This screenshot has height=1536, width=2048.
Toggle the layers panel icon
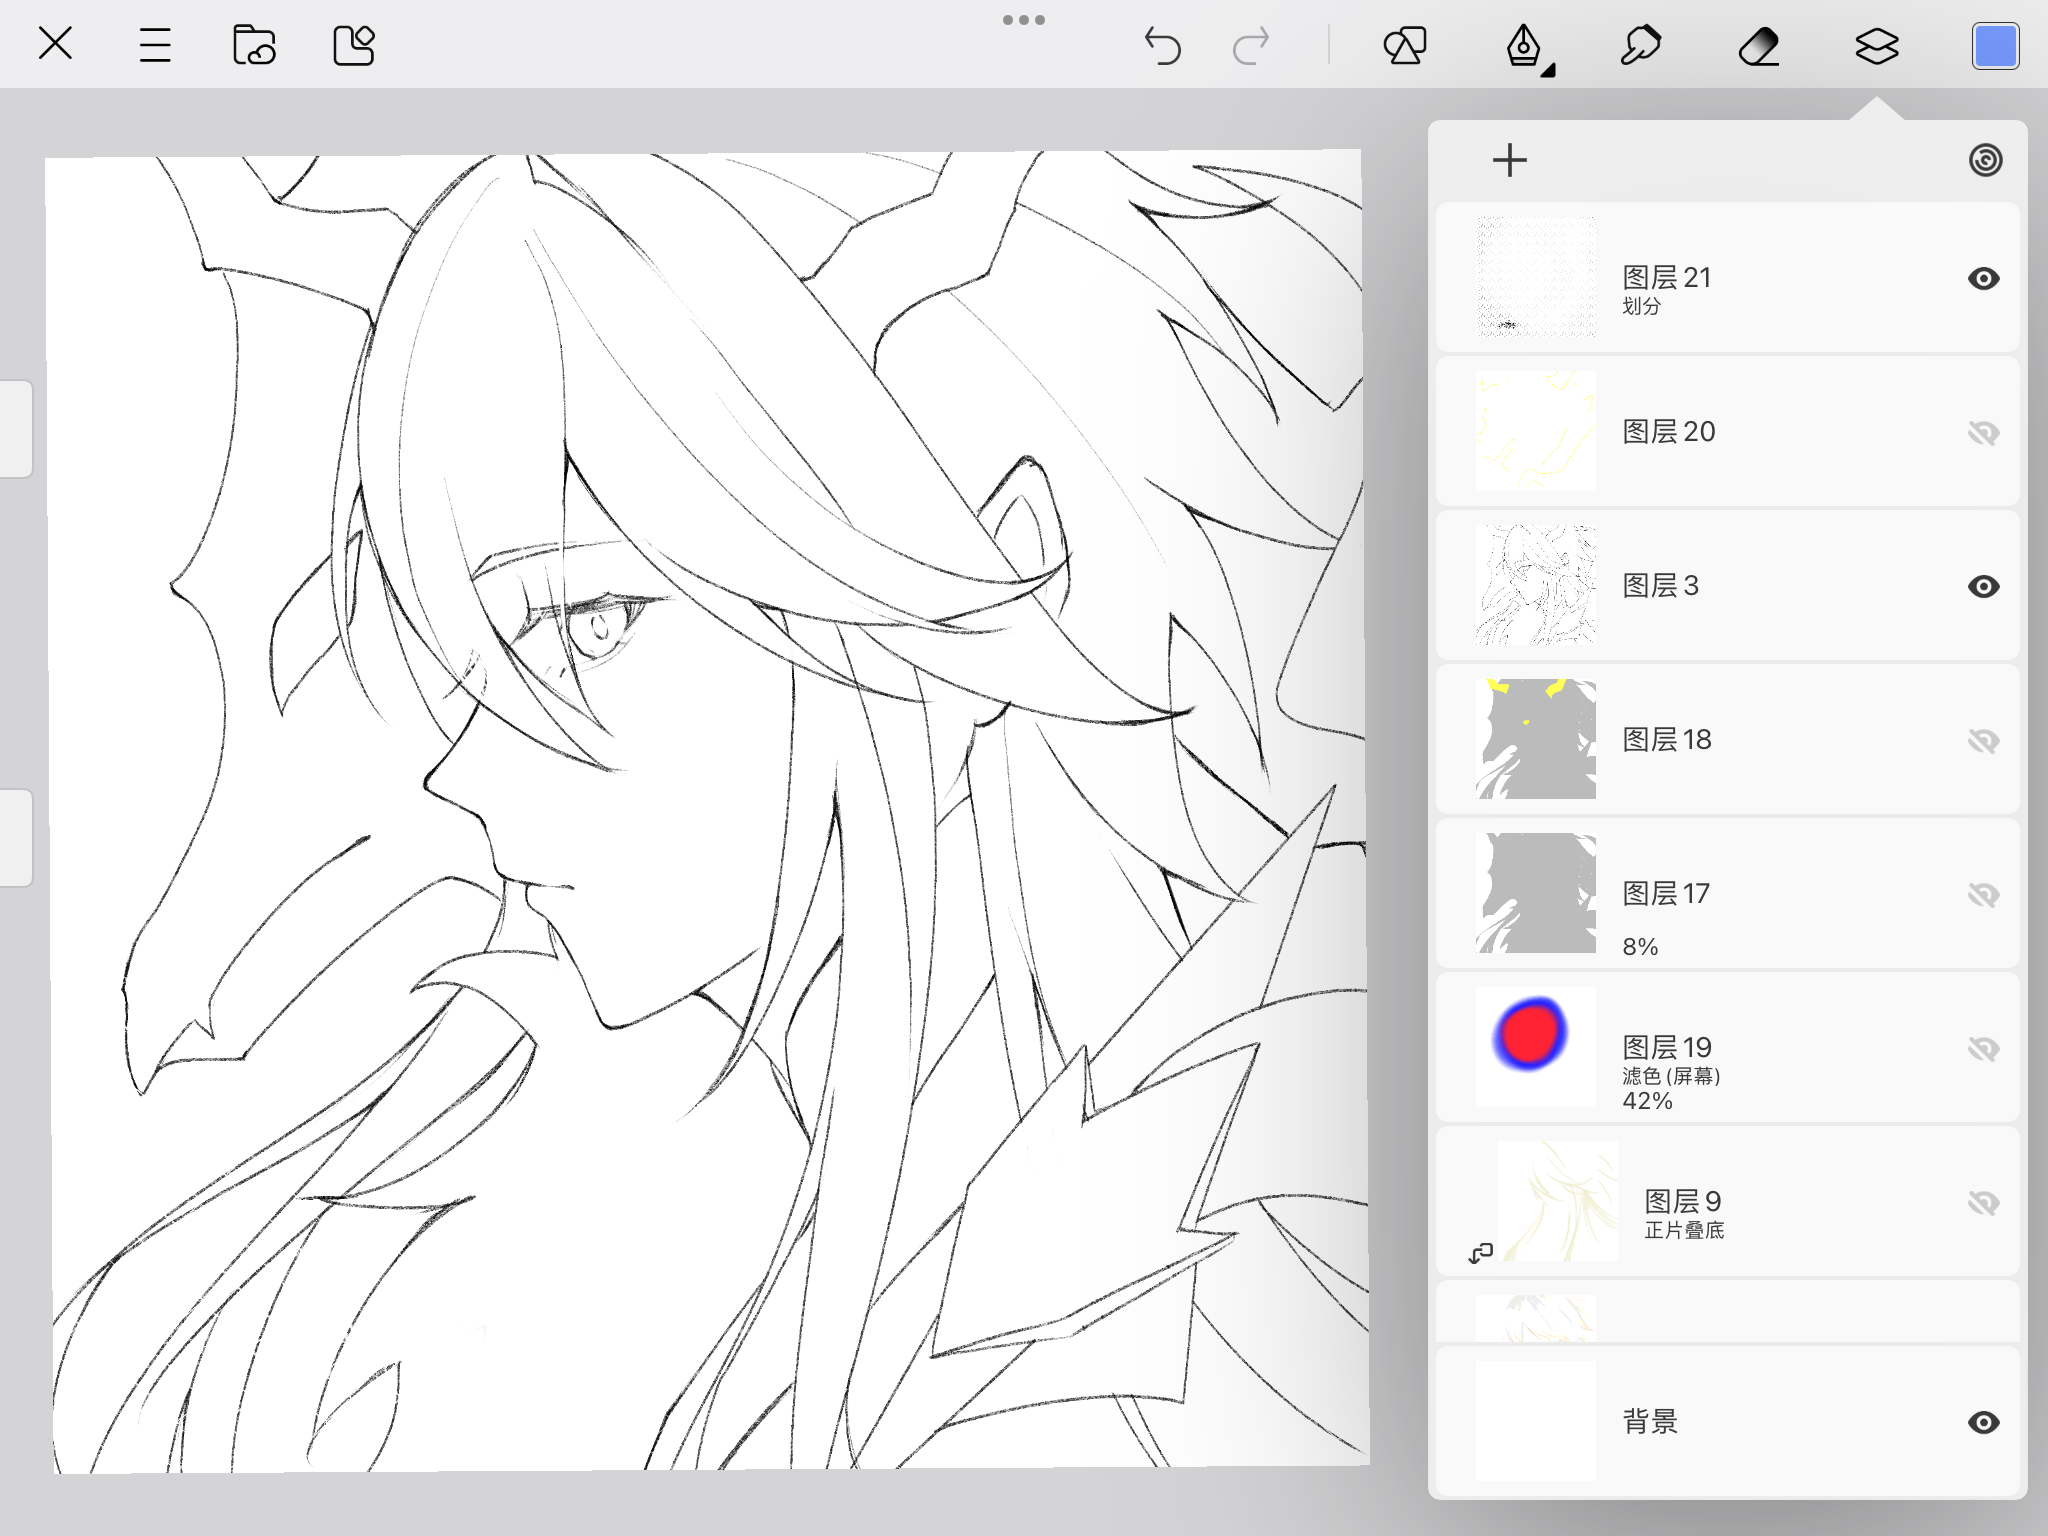[x=1877, y=46]
